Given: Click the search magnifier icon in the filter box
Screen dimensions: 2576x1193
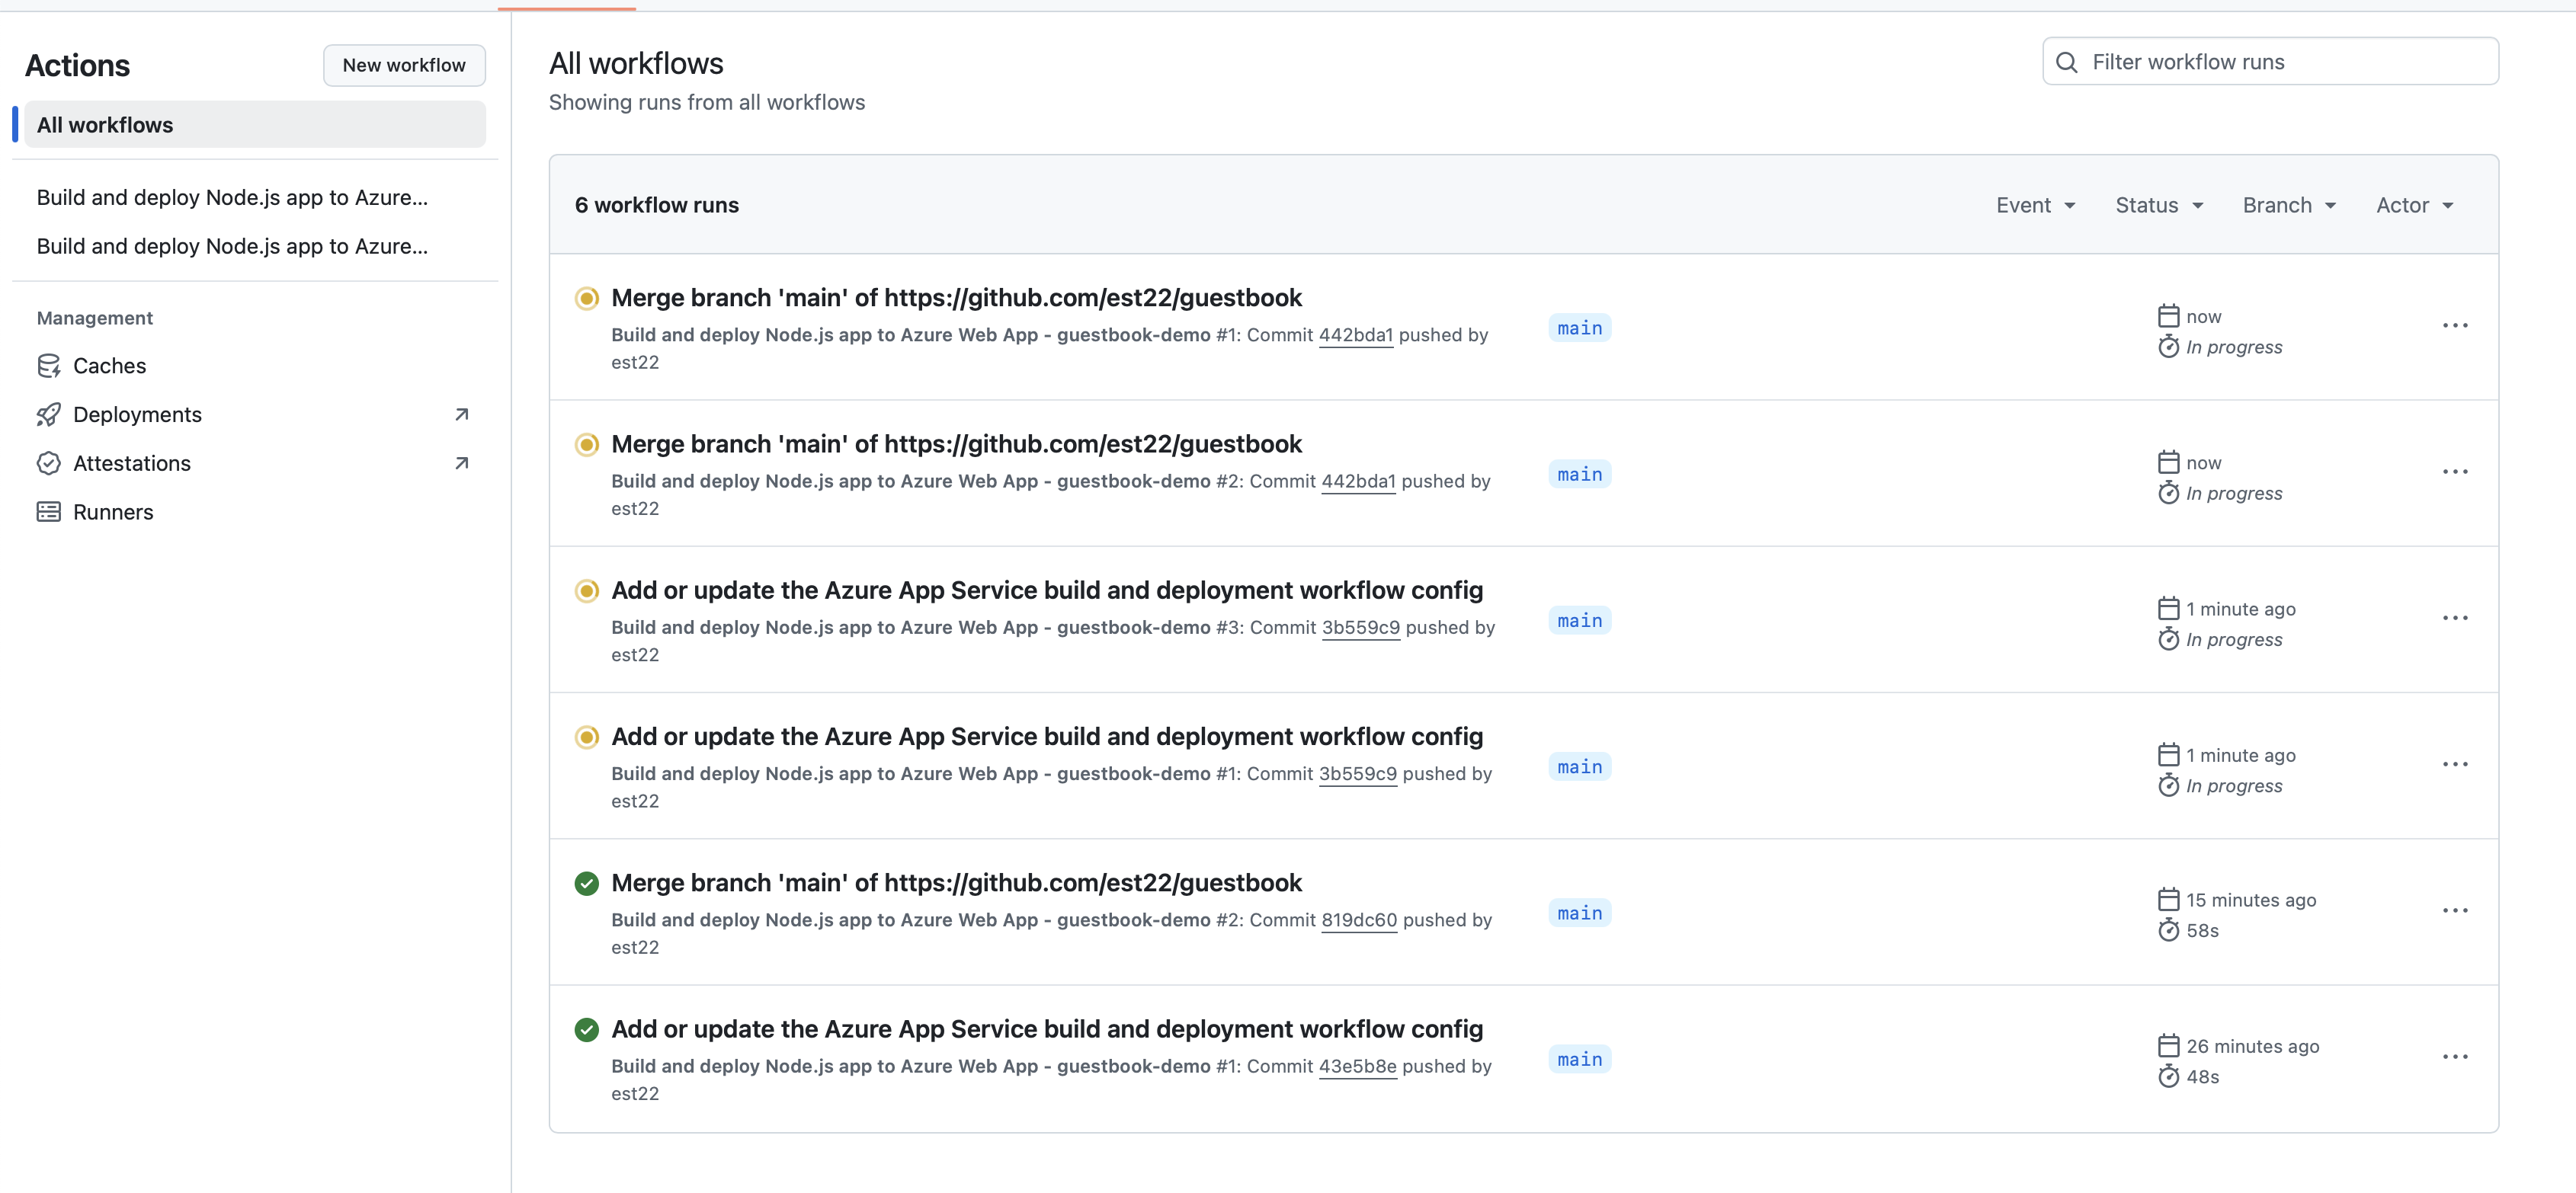Looking at the screenshot, I should tap(2066, 62).
